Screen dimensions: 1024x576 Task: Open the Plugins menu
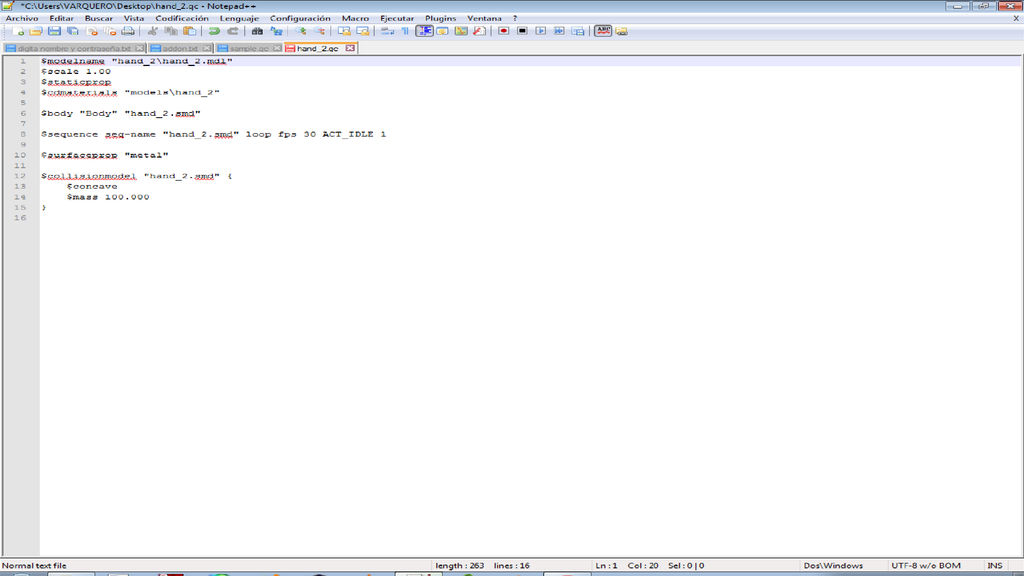(441, 18)
